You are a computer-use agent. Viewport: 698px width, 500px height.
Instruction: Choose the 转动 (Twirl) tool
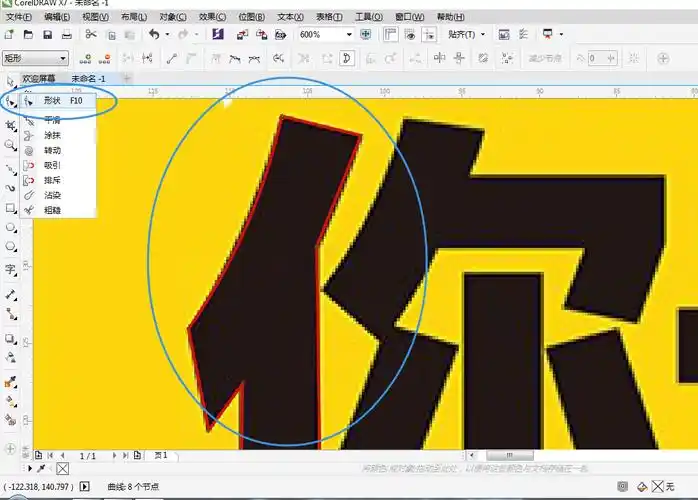52,149
